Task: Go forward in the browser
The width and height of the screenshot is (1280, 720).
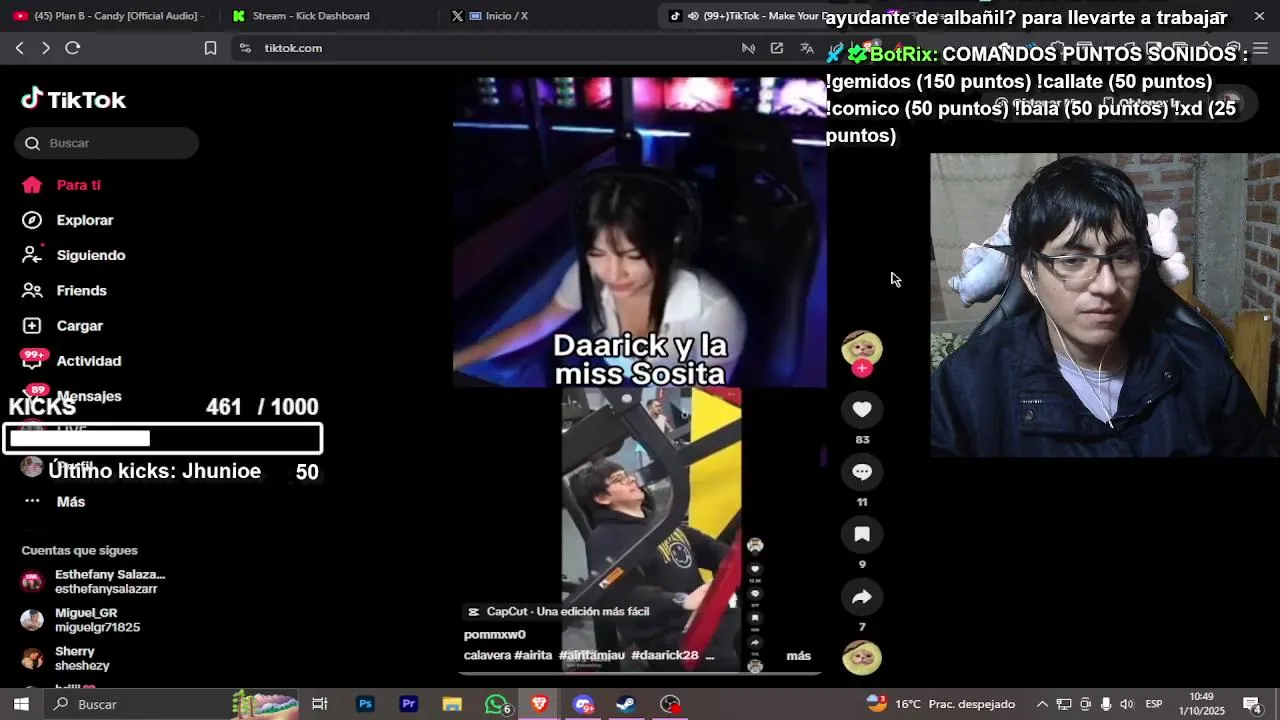Action: pos(45,48)
